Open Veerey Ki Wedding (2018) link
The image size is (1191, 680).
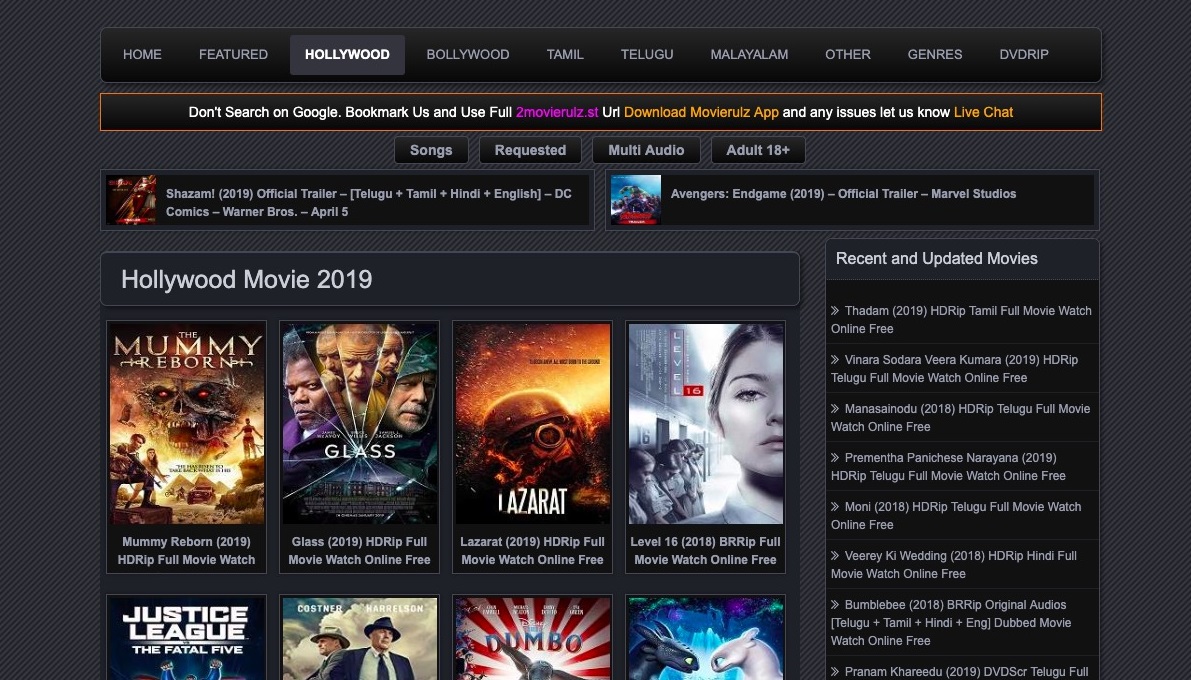tap(953, 565)
